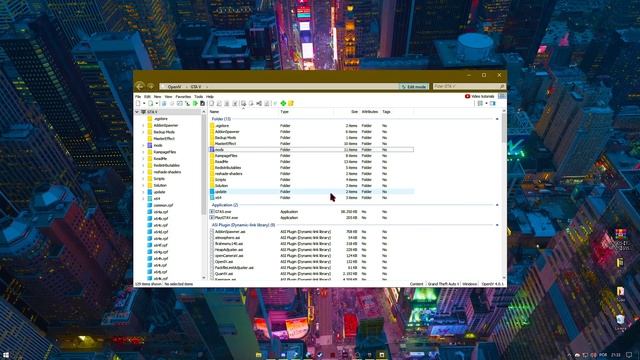640x360 pixels.
Task: Open the new file dropdown arrow
Action: (x=144, y=104)
